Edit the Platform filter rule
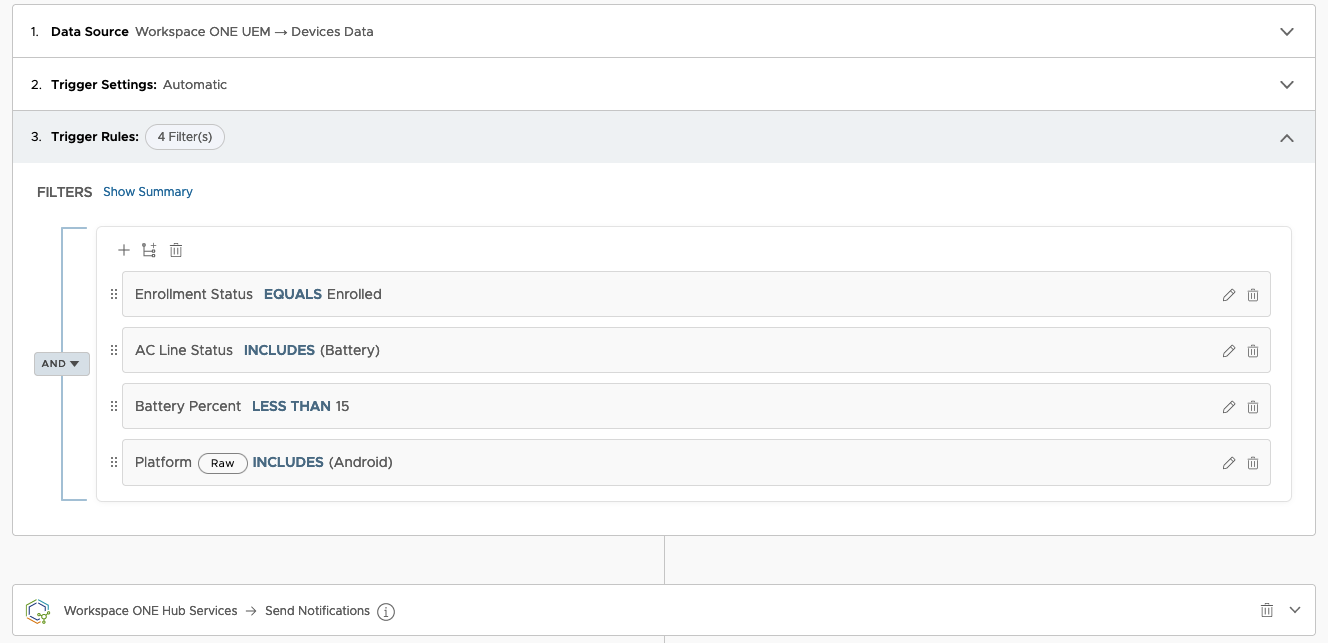1328x643 pixels. tap(1229, 463)
